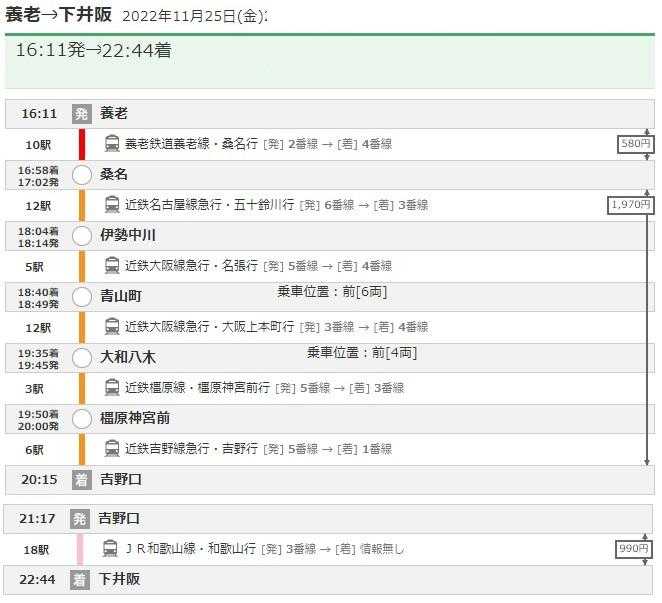
Task: Click the train icon for 養老鉄道養老線
Action: (112, 144)
